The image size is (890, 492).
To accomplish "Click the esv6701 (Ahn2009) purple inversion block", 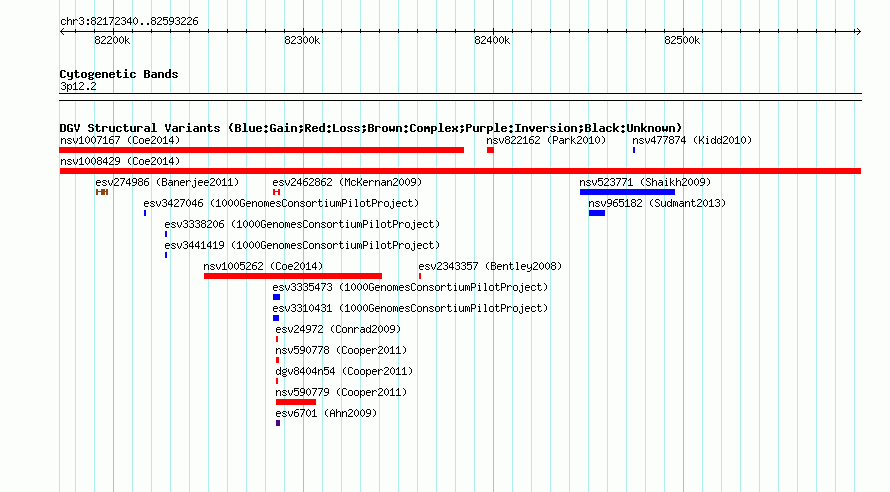I will (278, 423).
